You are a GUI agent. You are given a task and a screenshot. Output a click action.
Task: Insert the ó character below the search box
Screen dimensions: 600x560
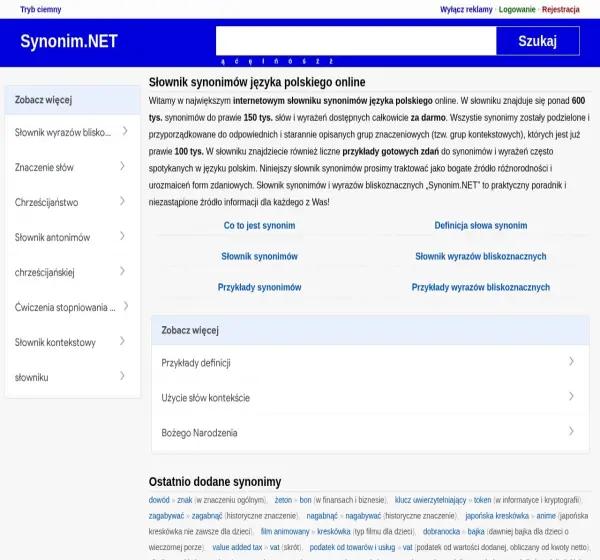pos(290,61)
